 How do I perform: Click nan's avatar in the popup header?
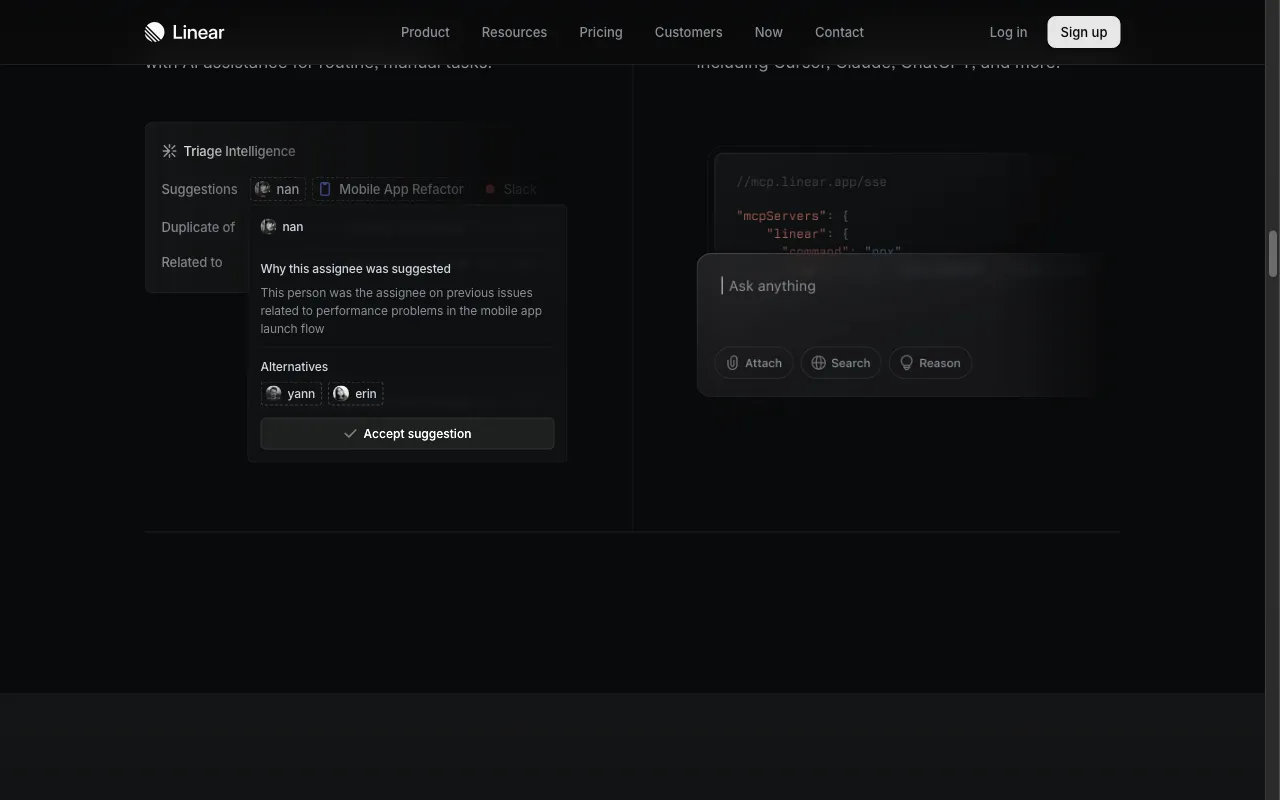[x=268, y=226]
